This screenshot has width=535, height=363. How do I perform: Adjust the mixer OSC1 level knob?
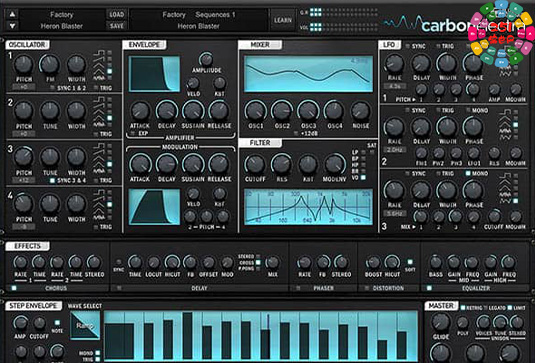point(255,111)
